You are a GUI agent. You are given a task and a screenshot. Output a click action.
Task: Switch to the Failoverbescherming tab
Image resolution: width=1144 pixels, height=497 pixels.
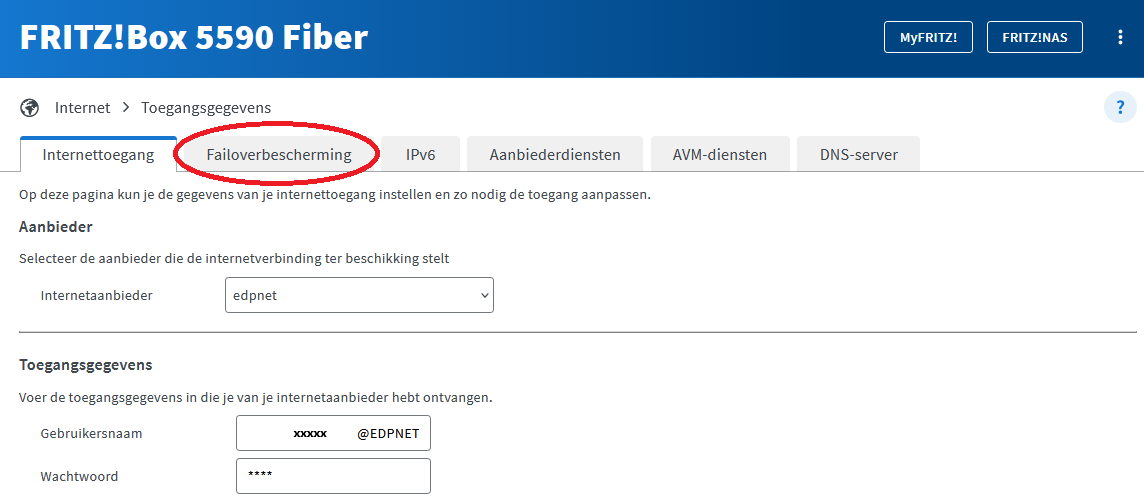[x=279, y=155]
